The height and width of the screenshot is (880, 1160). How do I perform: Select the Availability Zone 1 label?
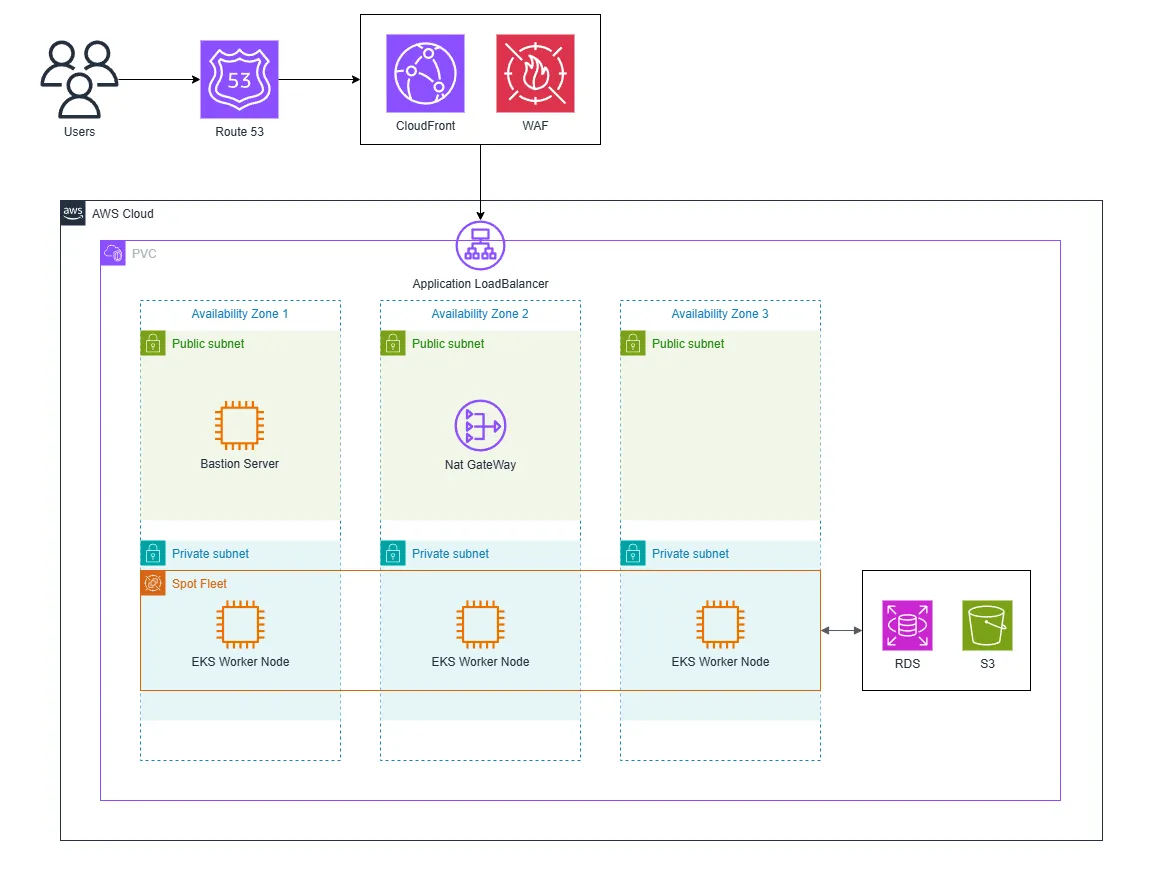(x=240, y=313)
